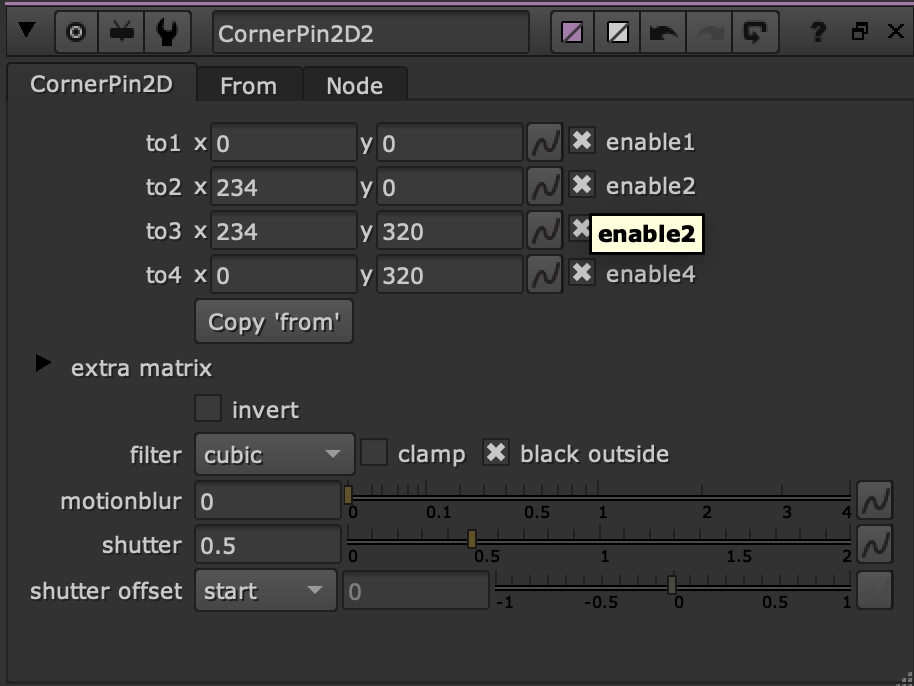This screenshot has width=914, height=686.
Task: Open animation curve menu for to1
Action: point(544,142)
